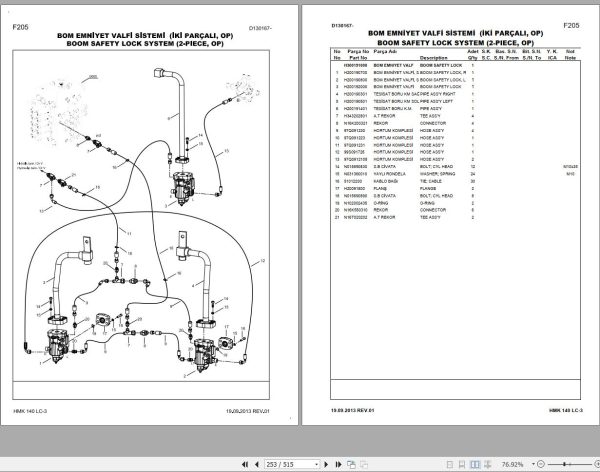Click the Part No column header
The height and width of the screenshot is (472, 600).
[x=358, y=58]
